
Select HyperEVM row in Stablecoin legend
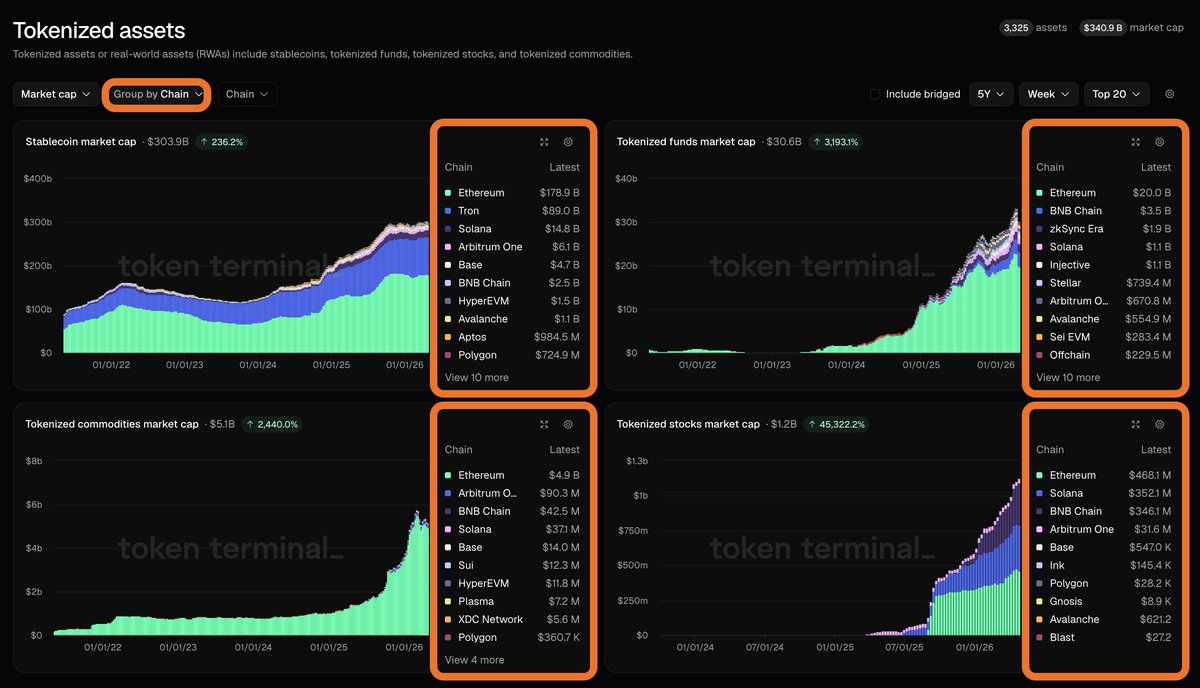coord(512,301)
